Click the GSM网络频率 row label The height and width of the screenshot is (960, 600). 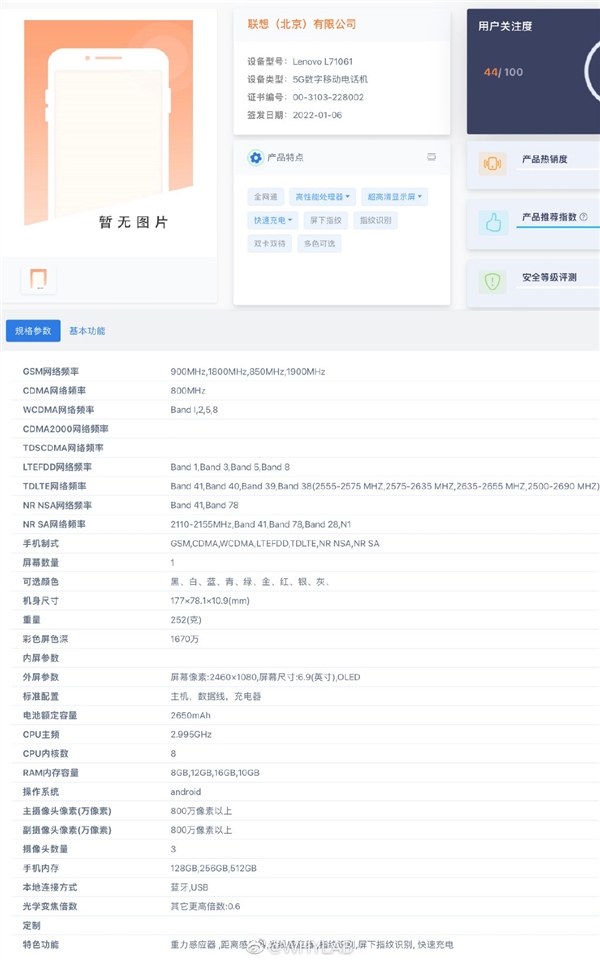pyautogui.click(x=51, y=372)
